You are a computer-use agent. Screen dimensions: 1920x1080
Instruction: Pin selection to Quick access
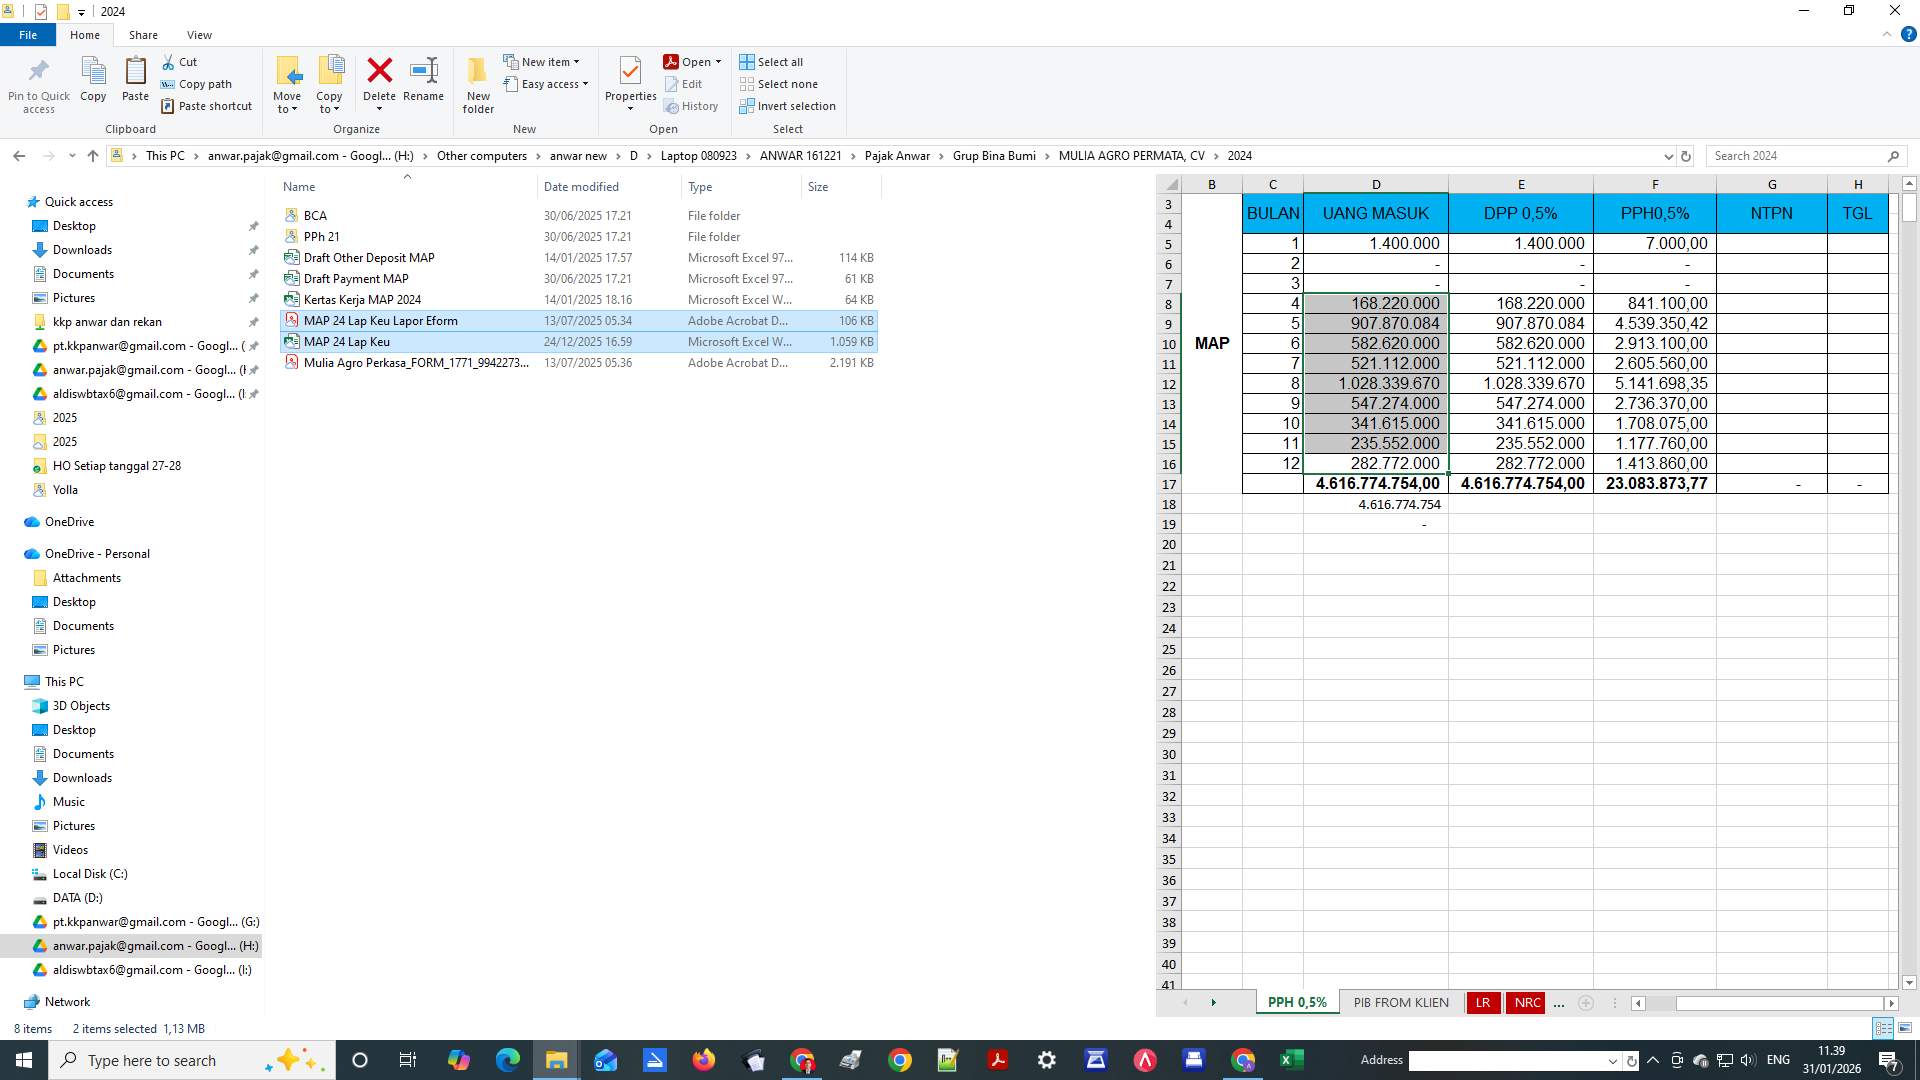click(39, 84)
